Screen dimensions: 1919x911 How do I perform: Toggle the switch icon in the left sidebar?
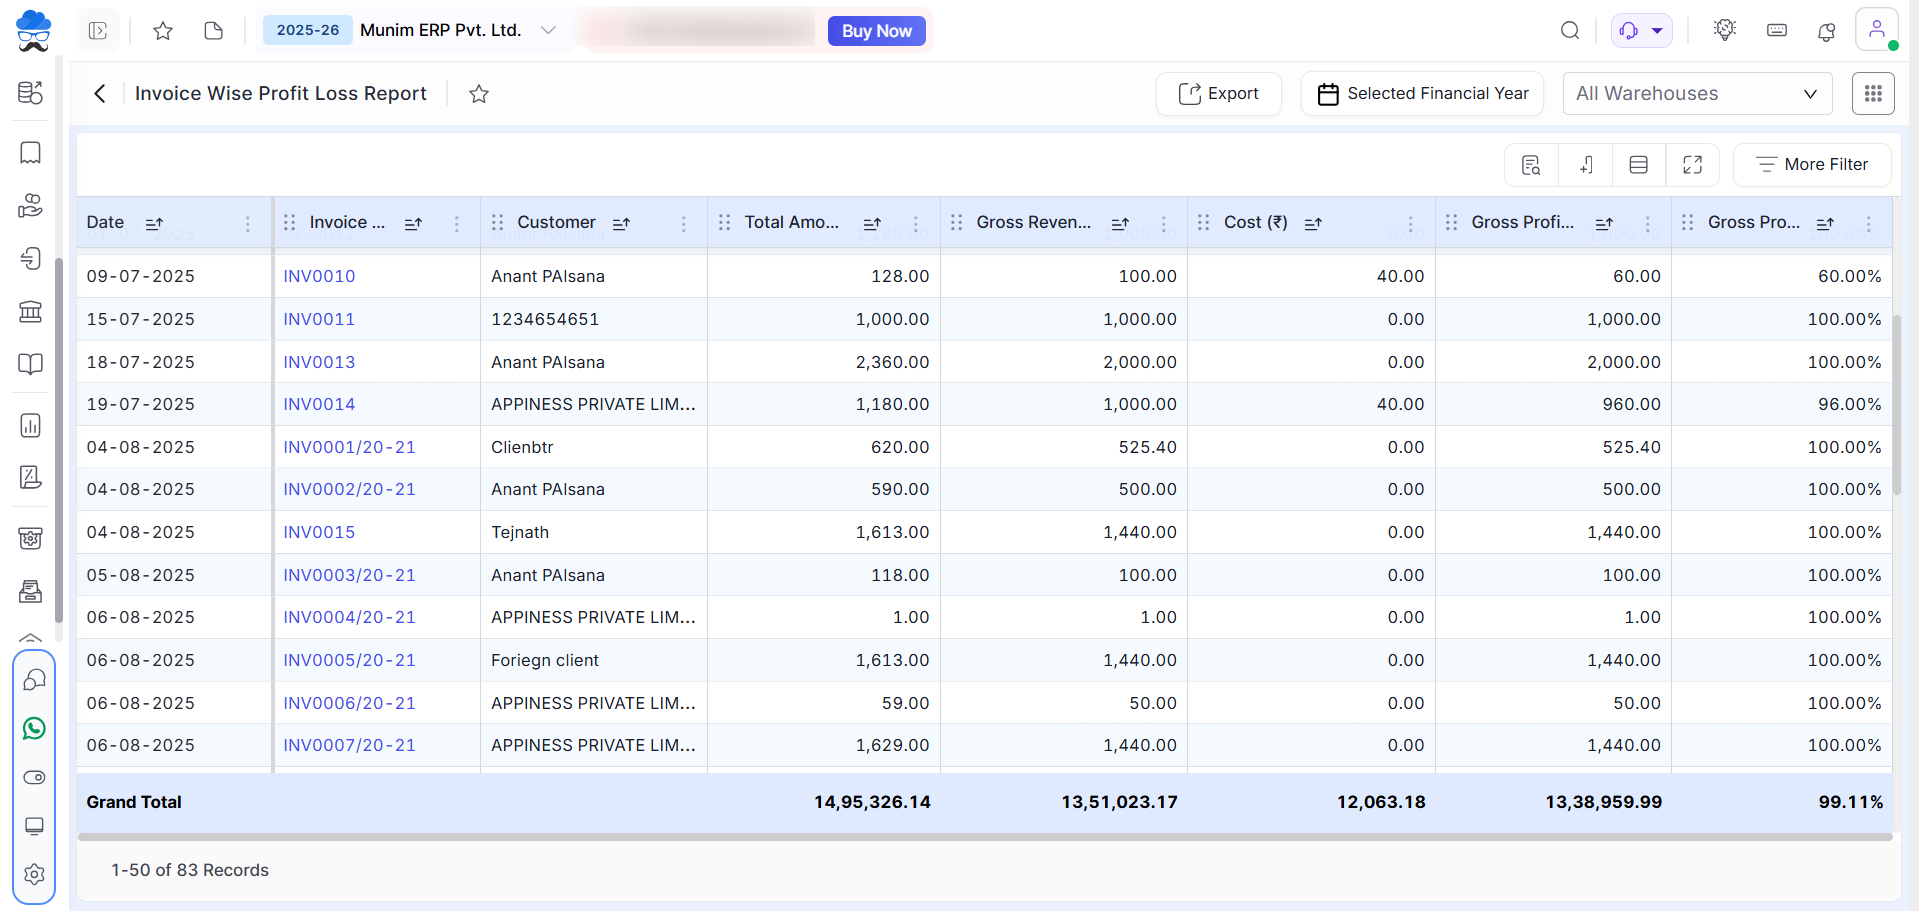(x=34, y=778)
